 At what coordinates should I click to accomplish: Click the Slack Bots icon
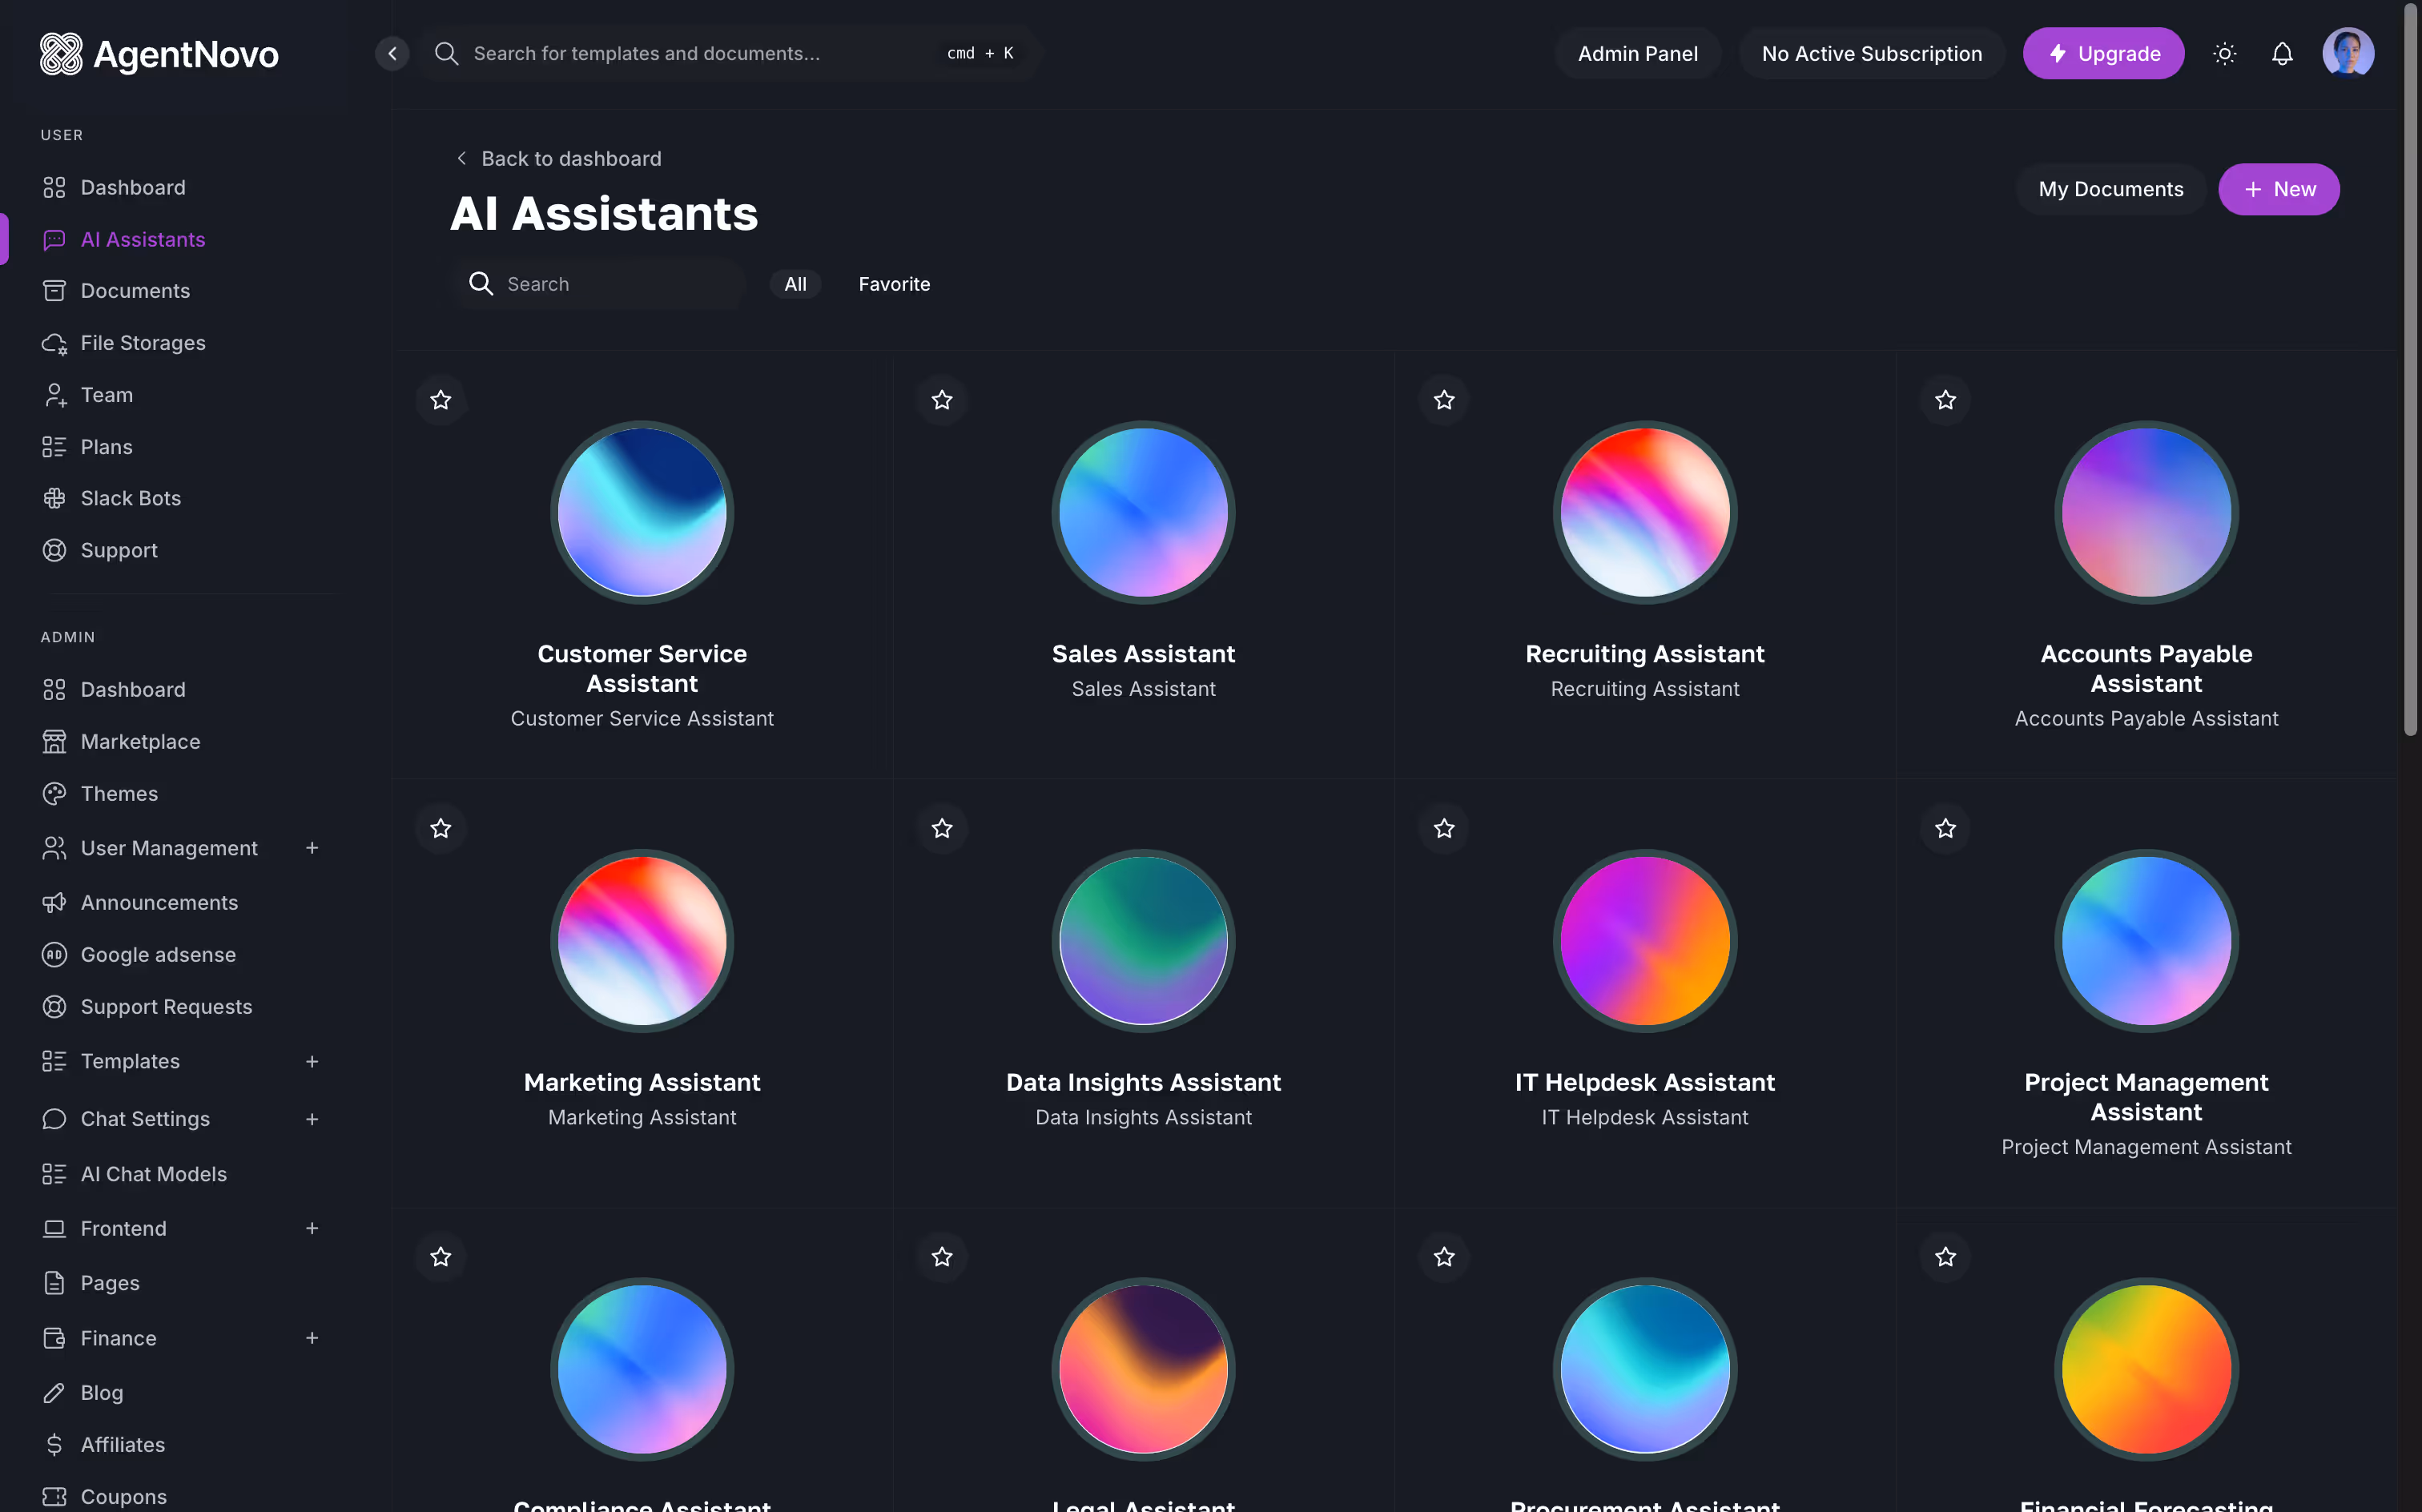tap(54, 498)
